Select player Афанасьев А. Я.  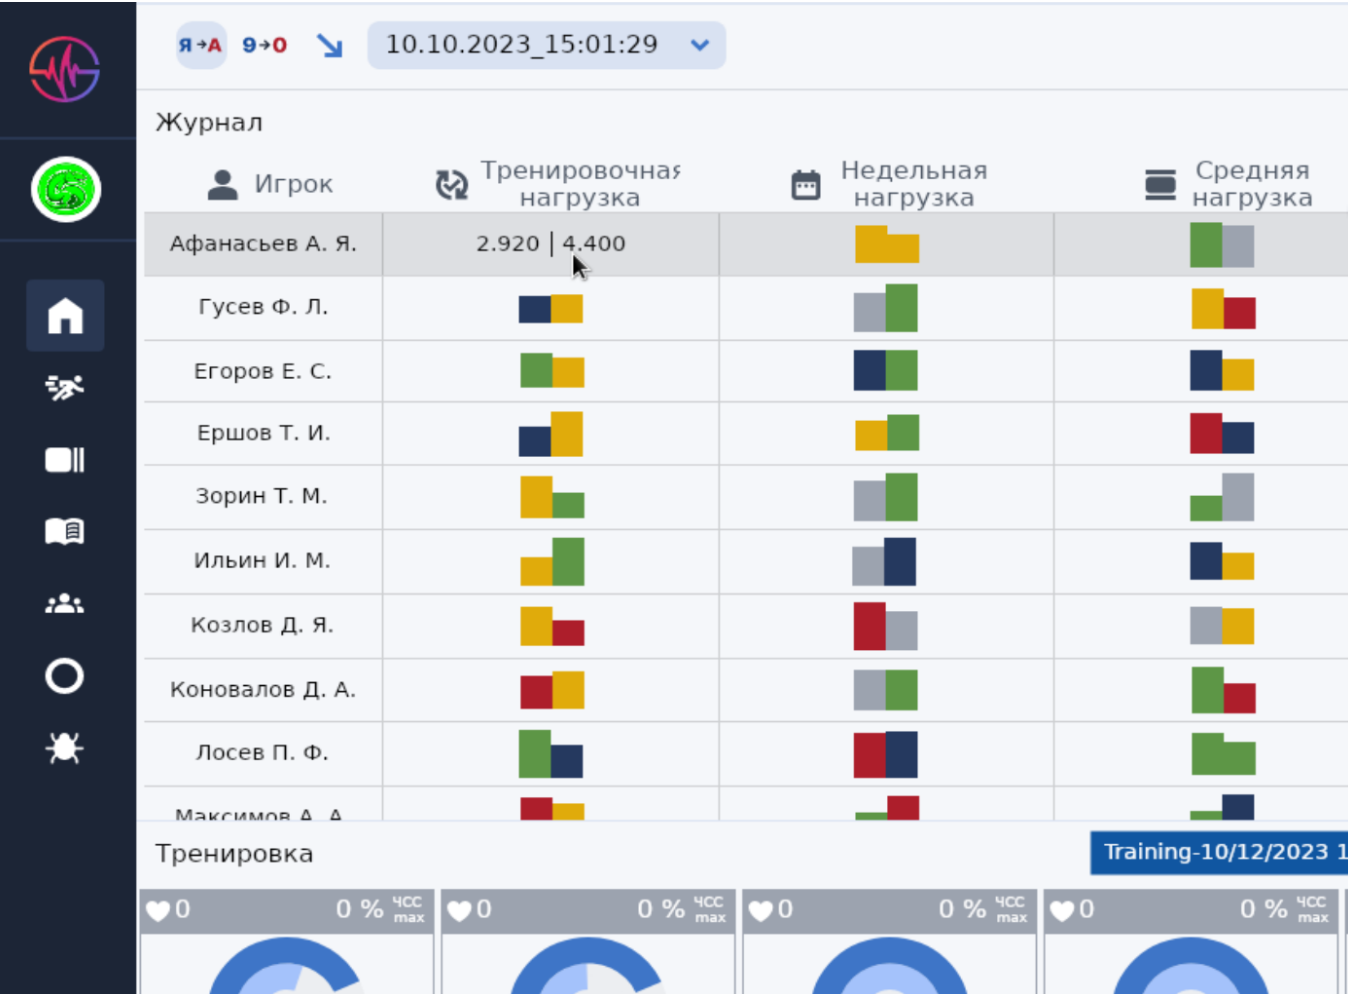pos(263,244)
